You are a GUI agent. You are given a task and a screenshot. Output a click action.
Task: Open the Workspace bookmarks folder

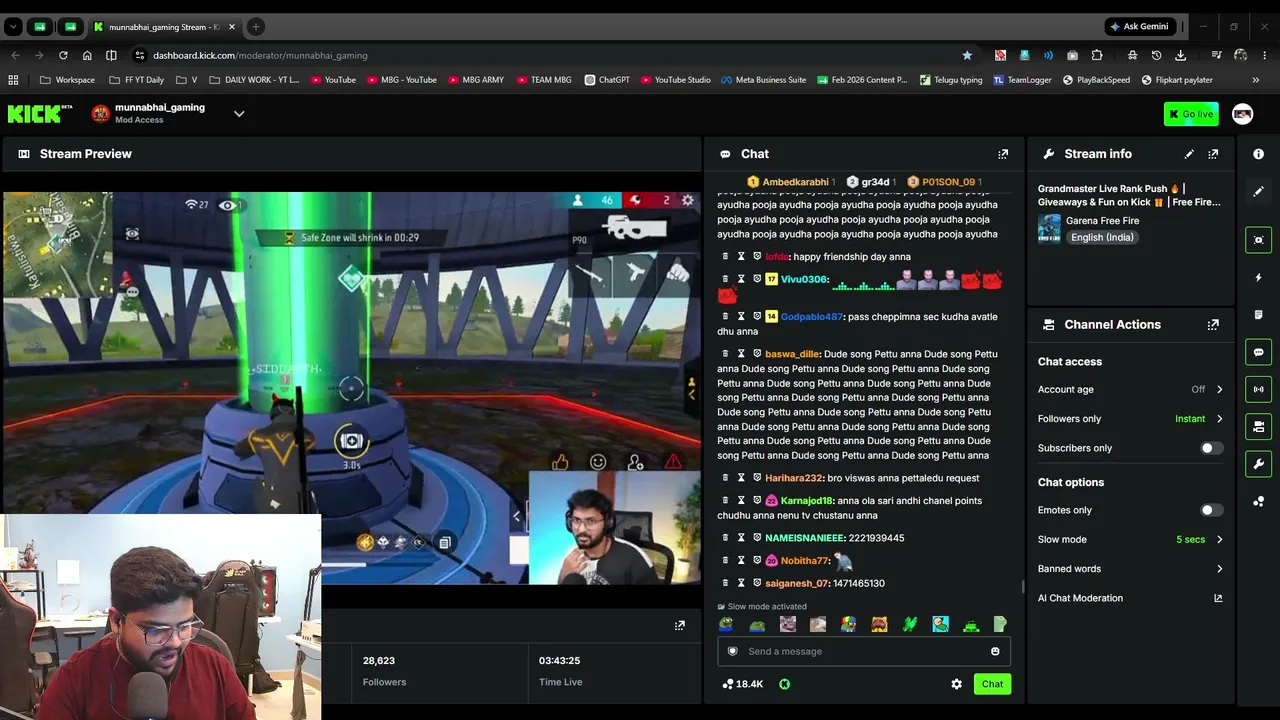[67, 80]
